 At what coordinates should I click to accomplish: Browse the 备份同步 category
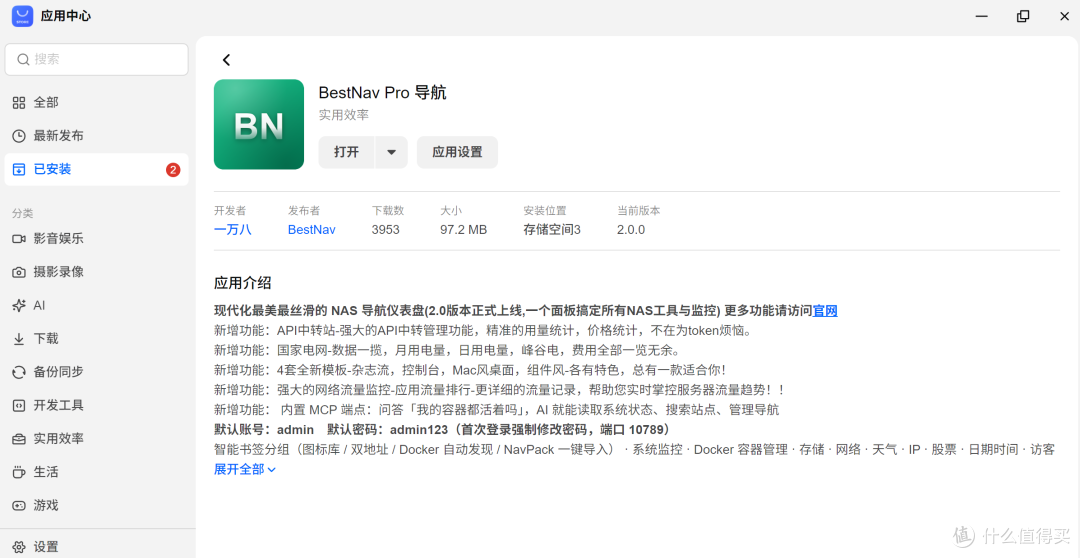click(x=96, y=372)
